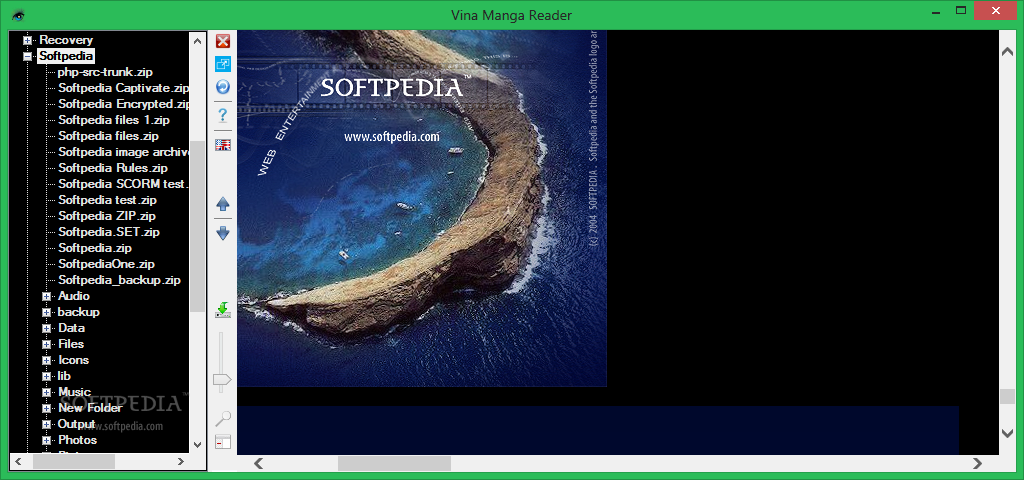
Task: Select Softpedia.SET.zip
Action: [109, 232]
